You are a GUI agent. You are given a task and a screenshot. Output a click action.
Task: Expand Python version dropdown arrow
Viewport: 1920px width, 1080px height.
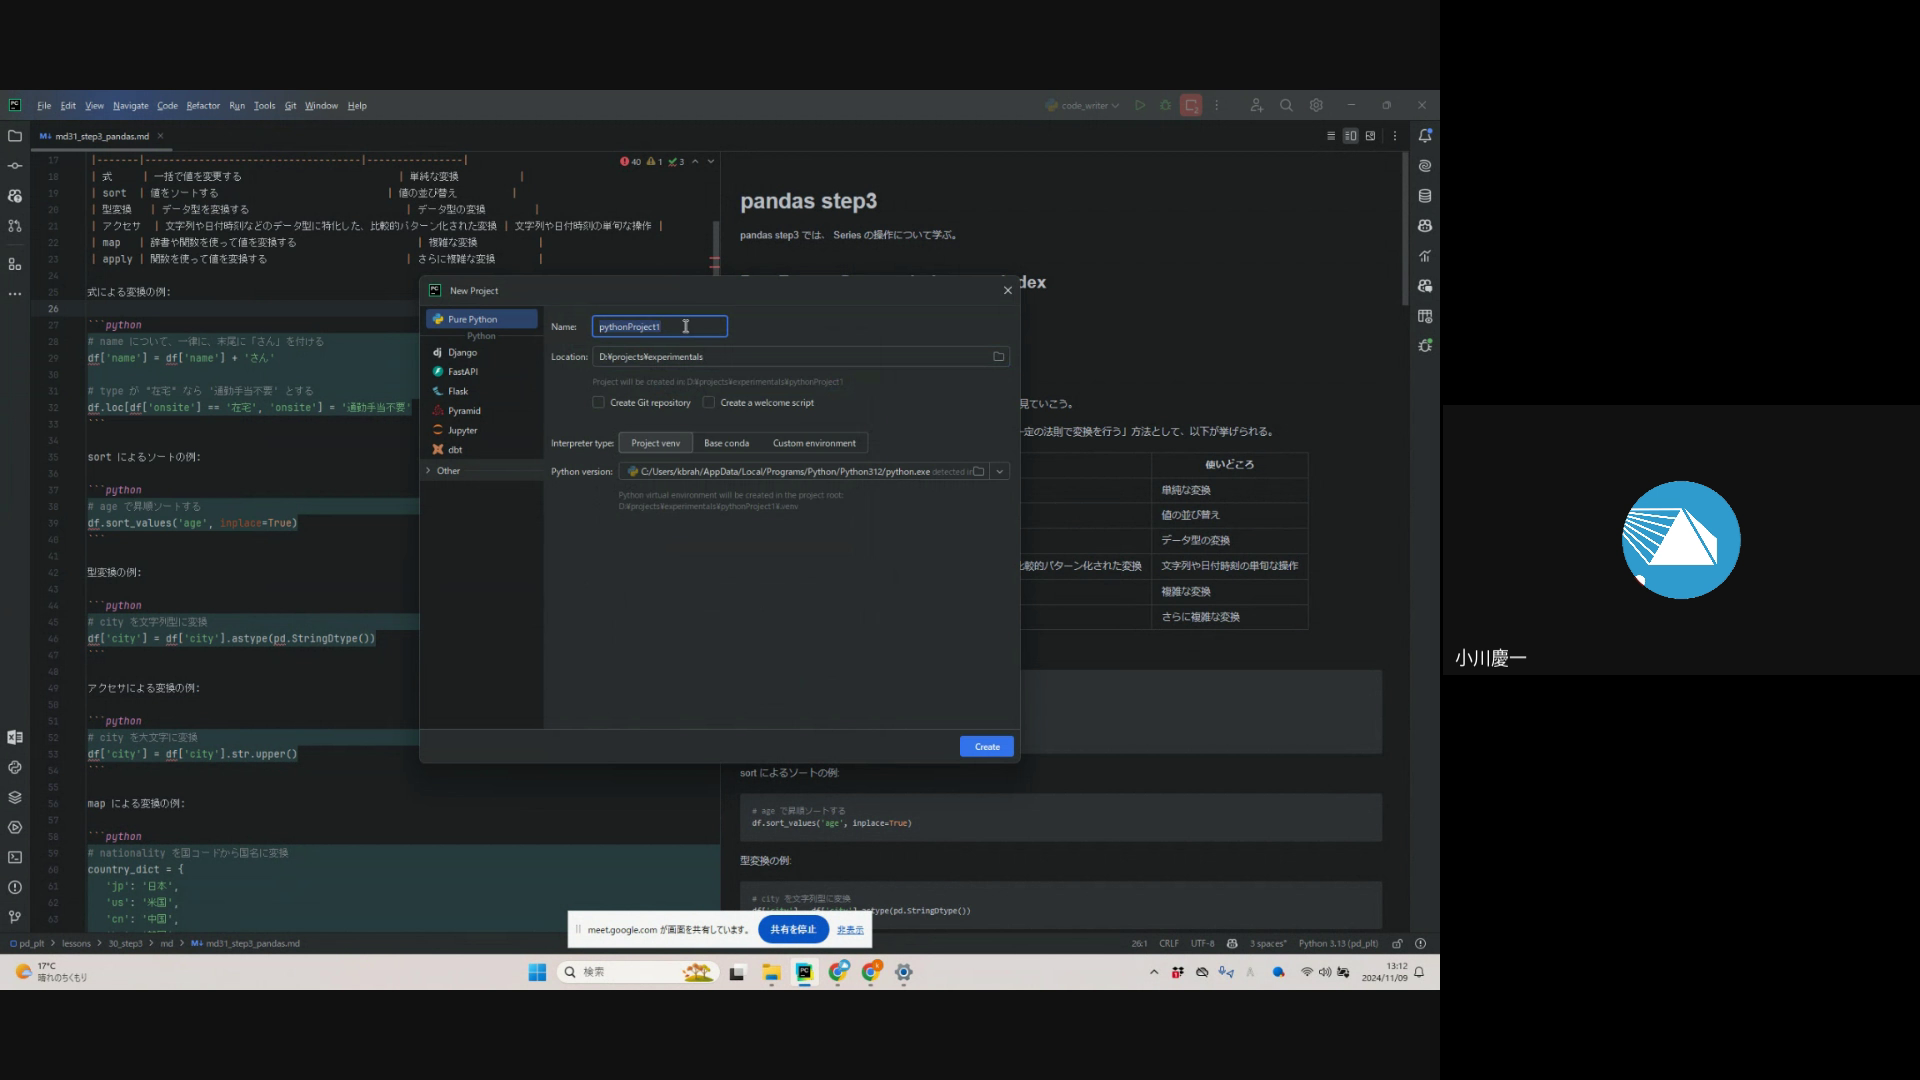coord(999,472)
